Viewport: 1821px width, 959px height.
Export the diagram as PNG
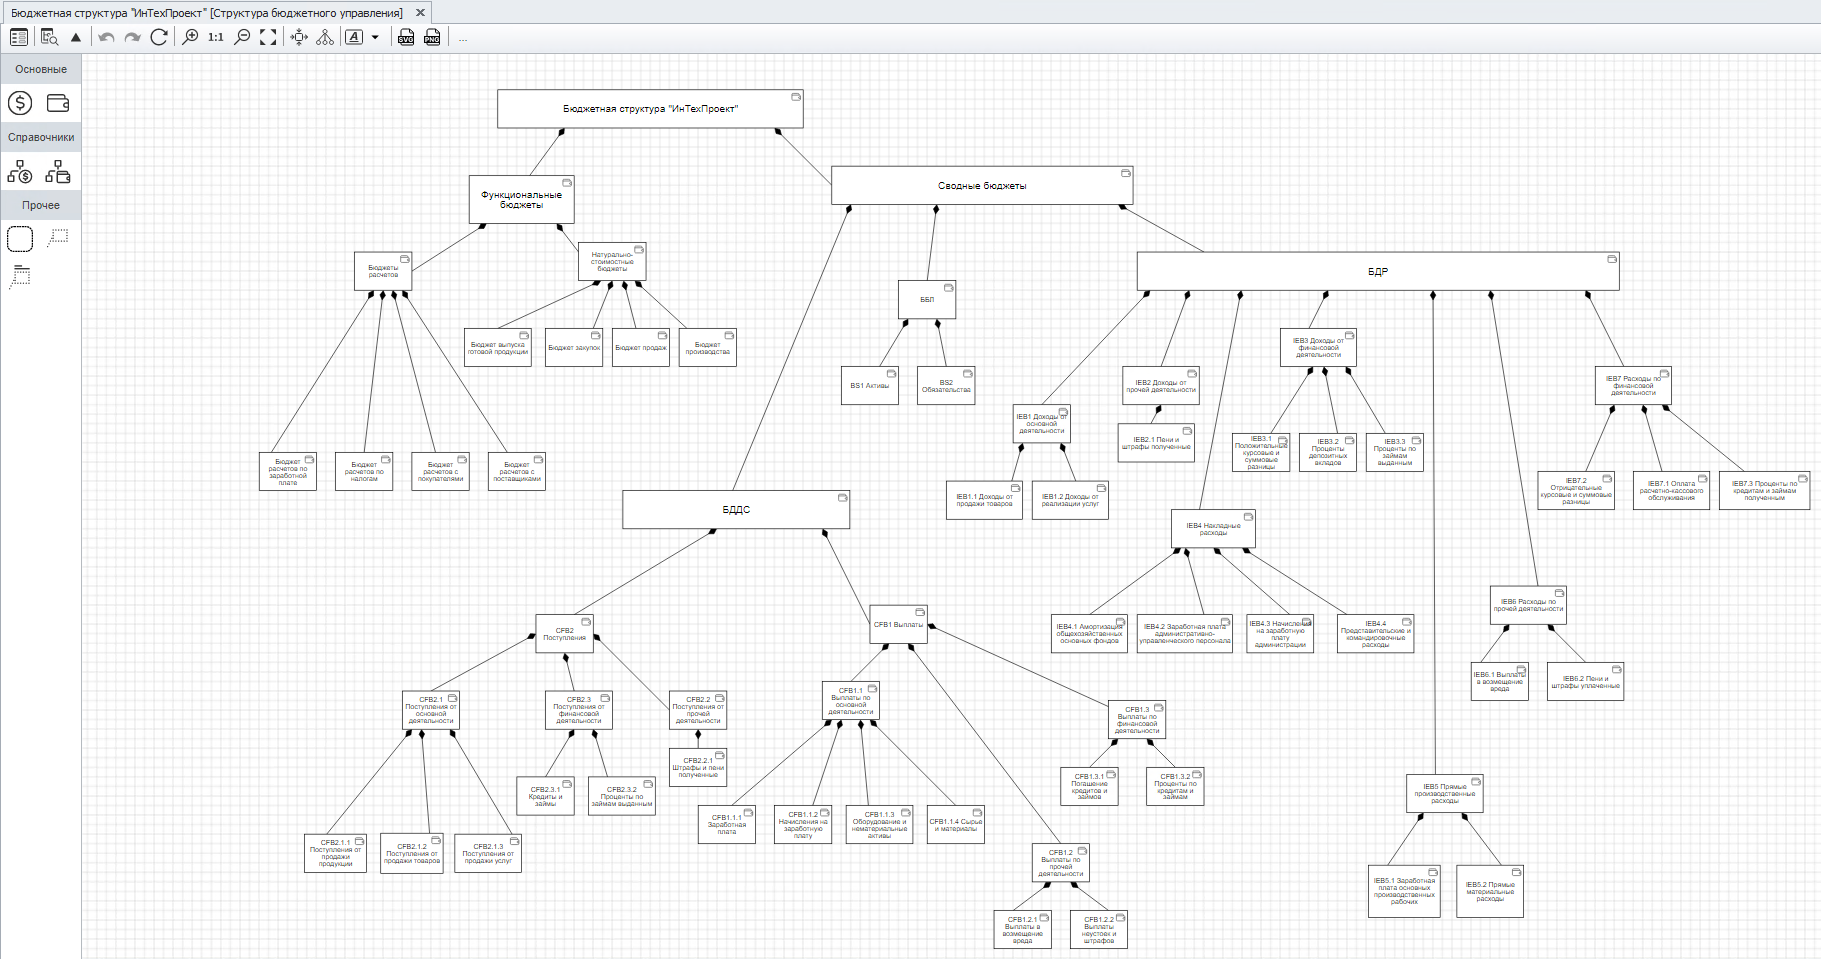[432, 37]
